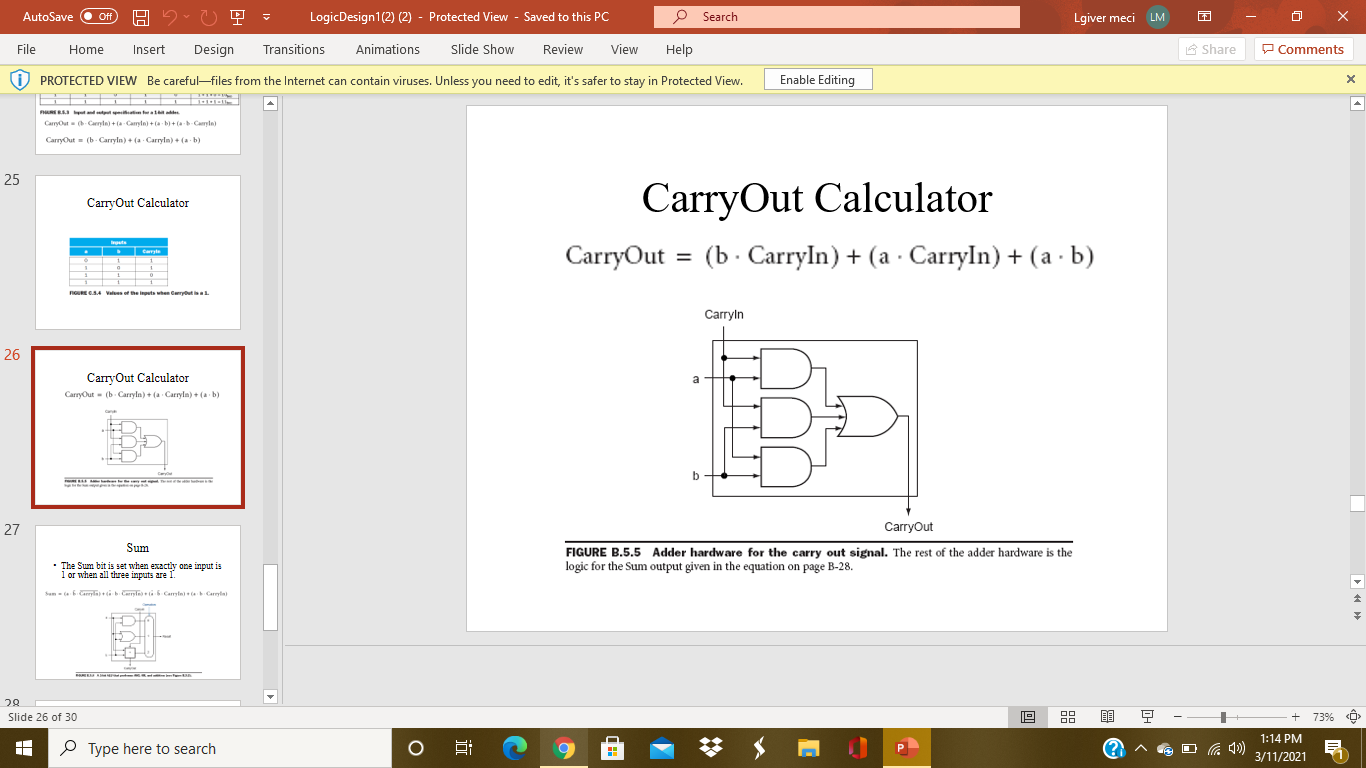
Task: Click the zoom in plus button
Action: pos(1295,717)
